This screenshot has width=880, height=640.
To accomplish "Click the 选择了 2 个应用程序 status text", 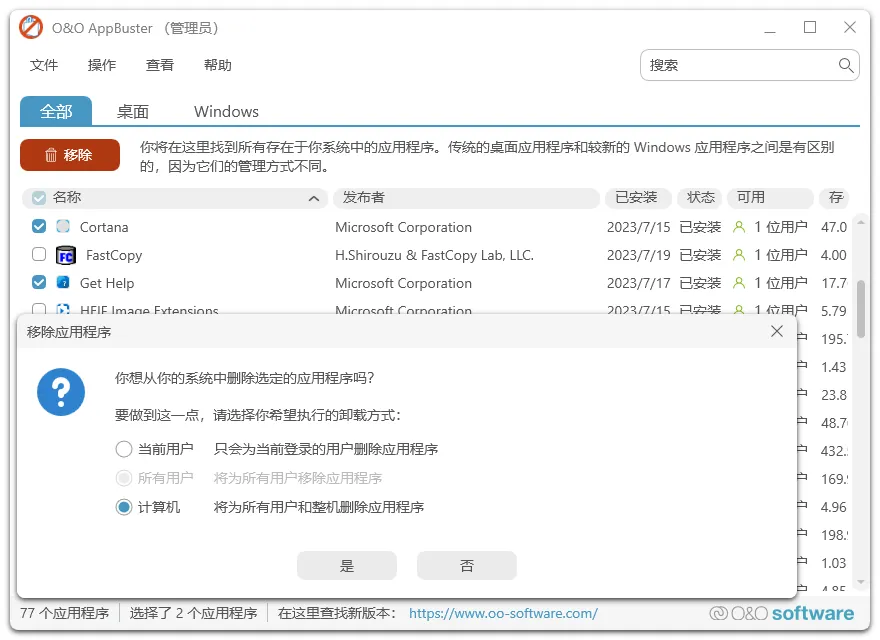I will (x=193, y=613).
